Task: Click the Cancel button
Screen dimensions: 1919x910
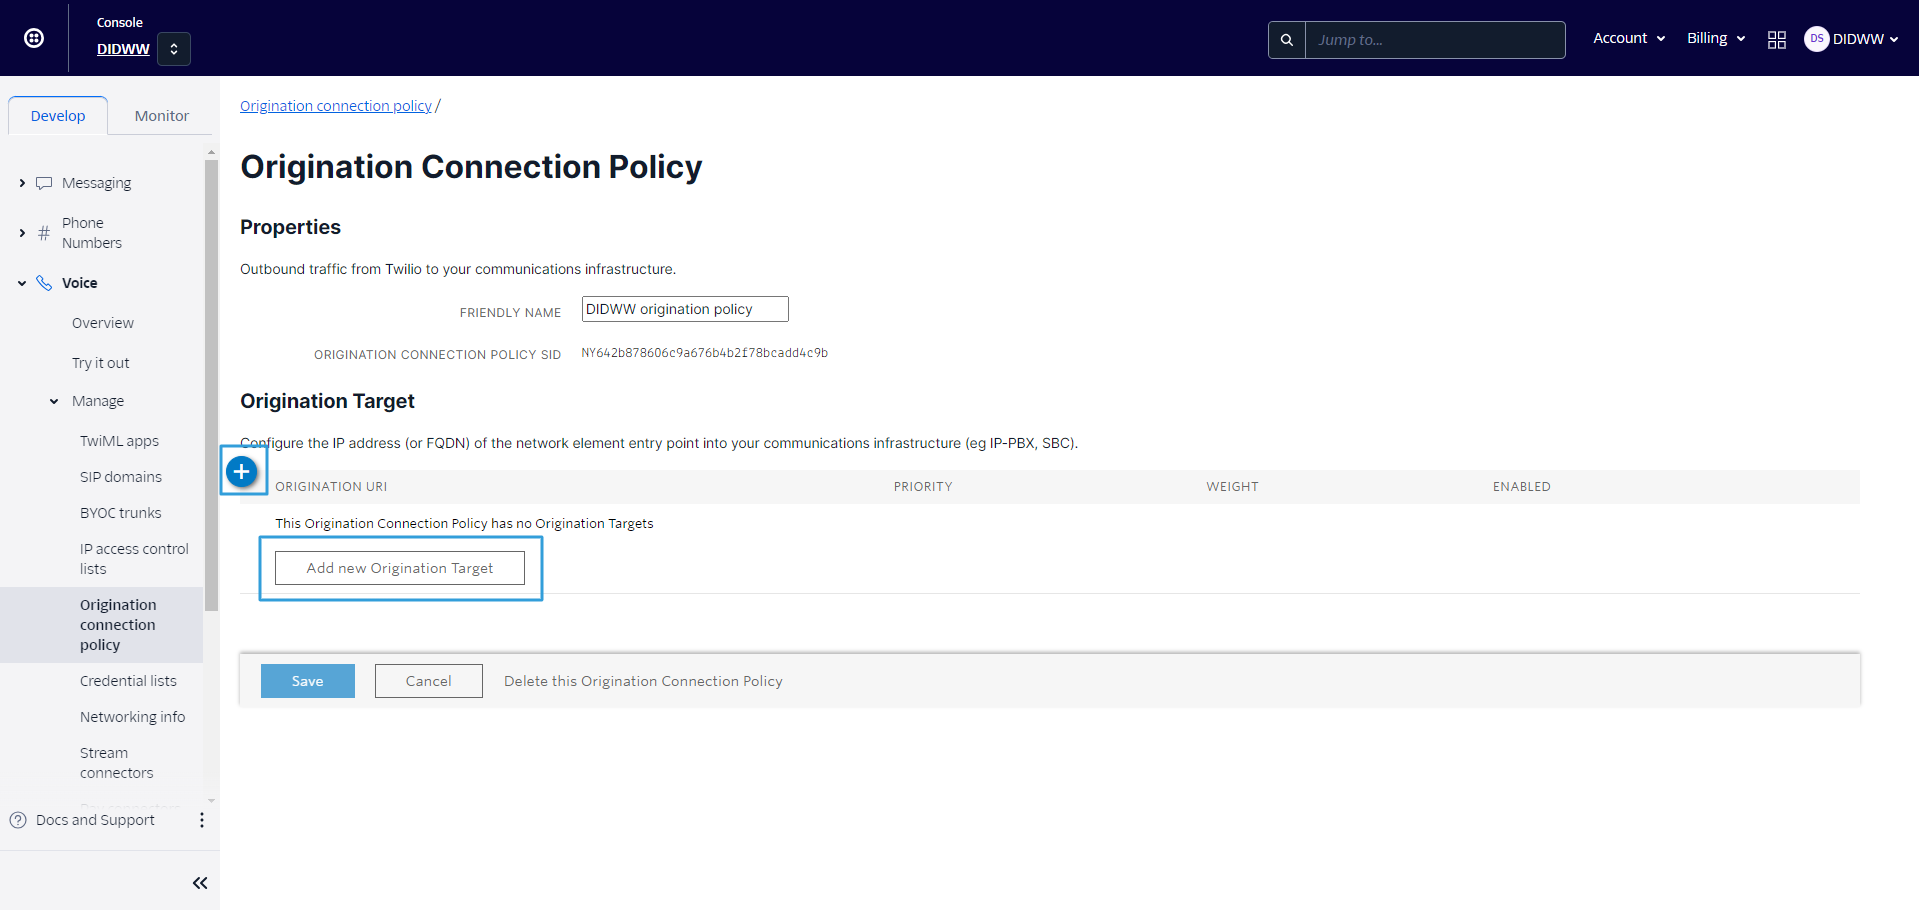Action: (x=429, y=681)
